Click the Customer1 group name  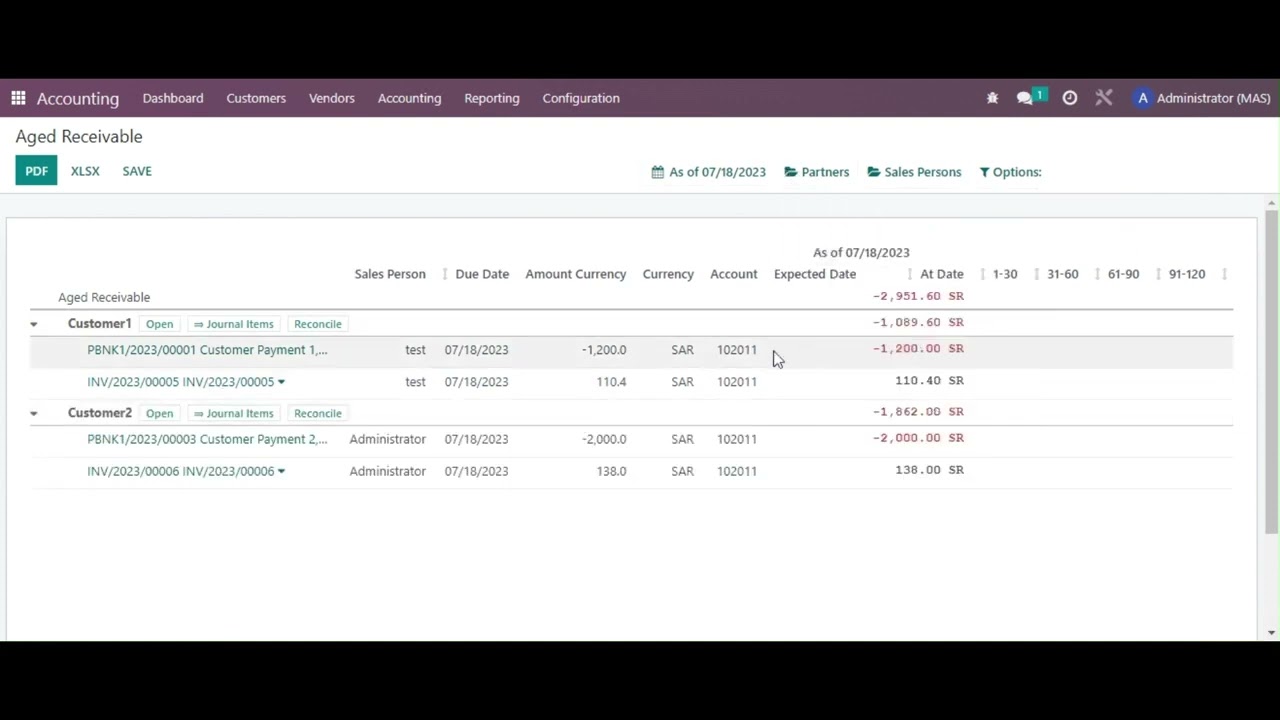click(x=99, y=324)
